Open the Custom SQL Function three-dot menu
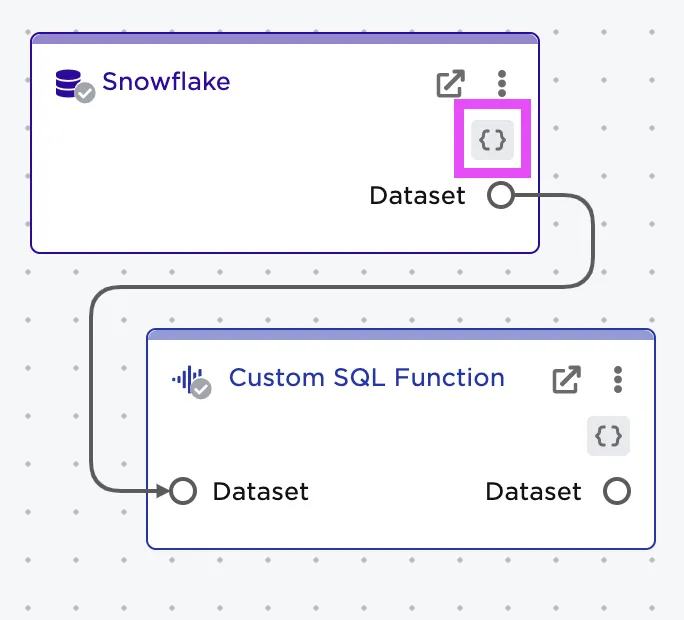Viewport: 684px width, 620px height. pyautogui.click(x=618, y=379)
